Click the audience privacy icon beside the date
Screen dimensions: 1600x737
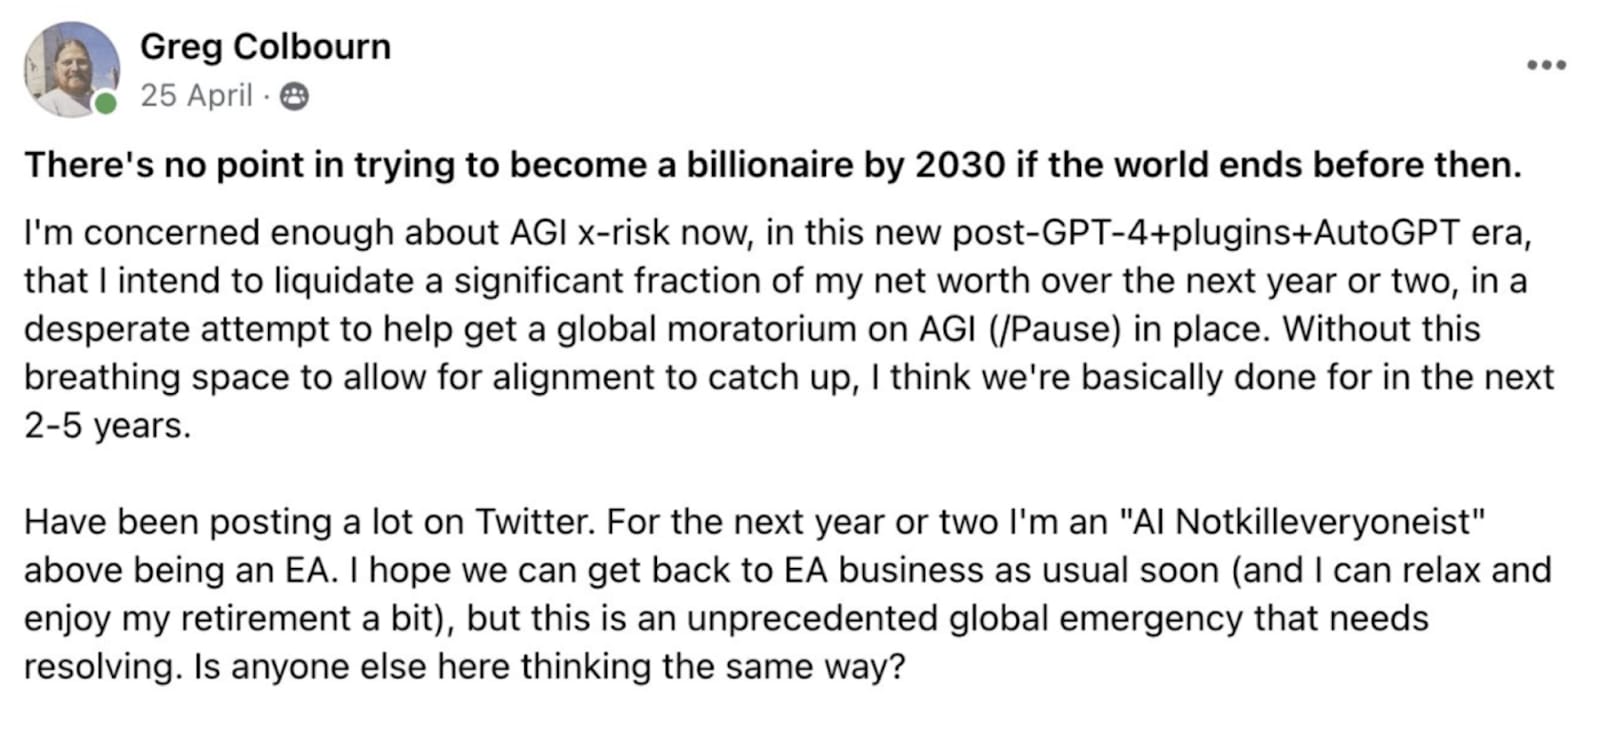tap(293, 96)
